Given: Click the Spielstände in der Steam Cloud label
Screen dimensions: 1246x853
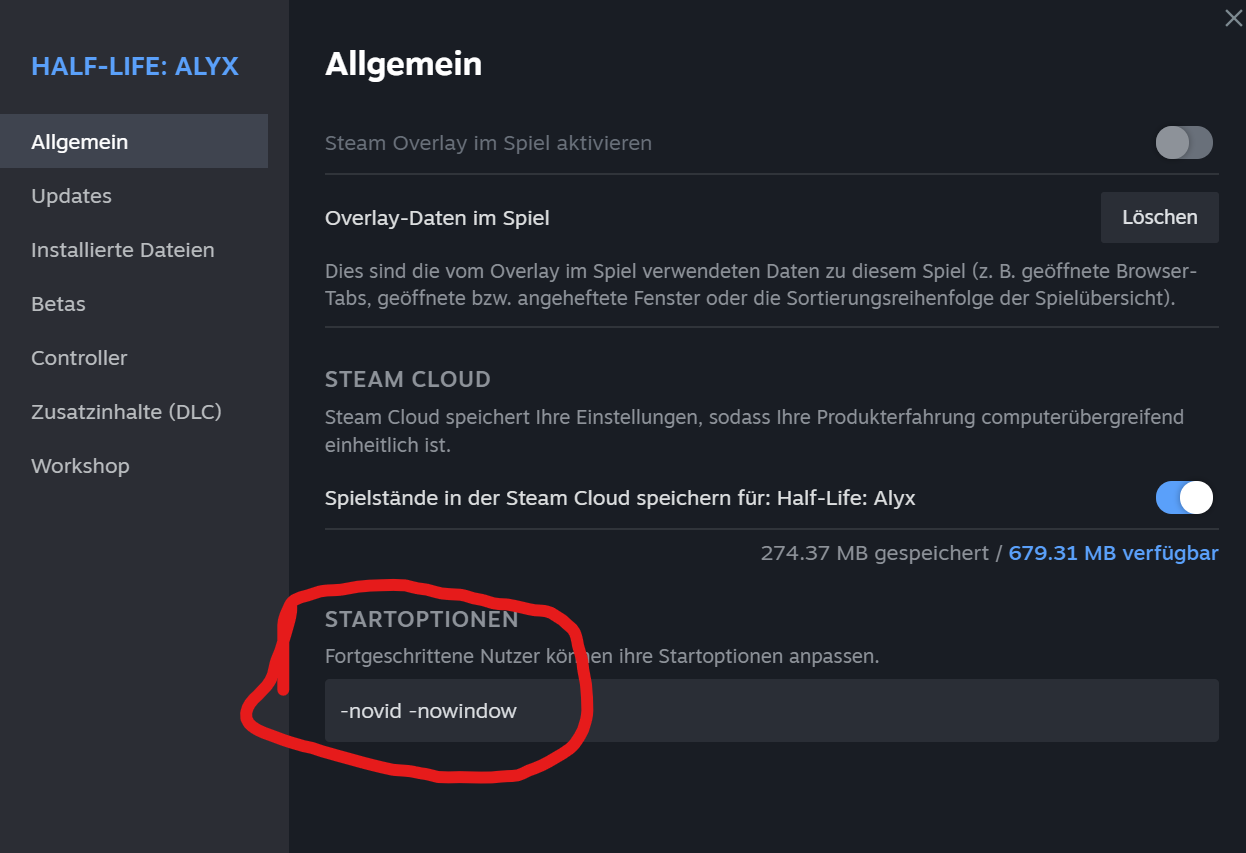Looking at the screenshot, I should [x=620, y=497].
